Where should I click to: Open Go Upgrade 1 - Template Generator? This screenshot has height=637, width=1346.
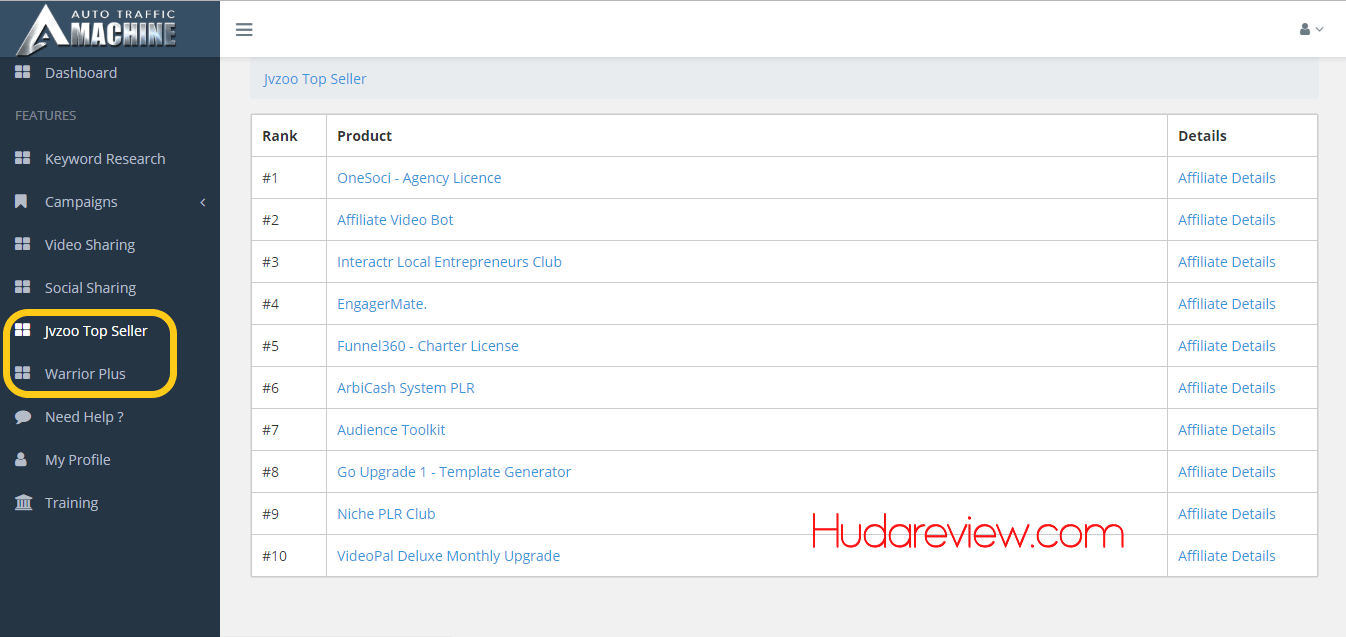click(454, 472)
